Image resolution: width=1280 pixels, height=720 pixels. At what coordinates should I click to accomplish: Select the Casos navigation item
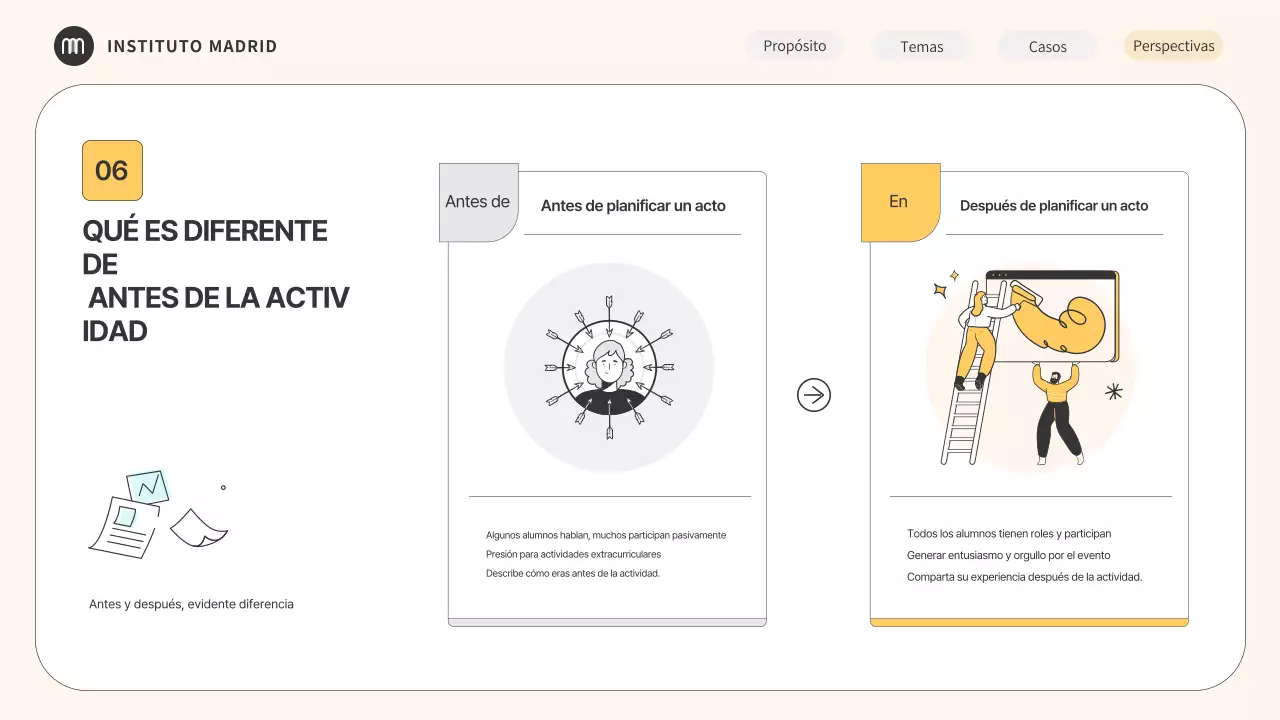point(1046,46)
